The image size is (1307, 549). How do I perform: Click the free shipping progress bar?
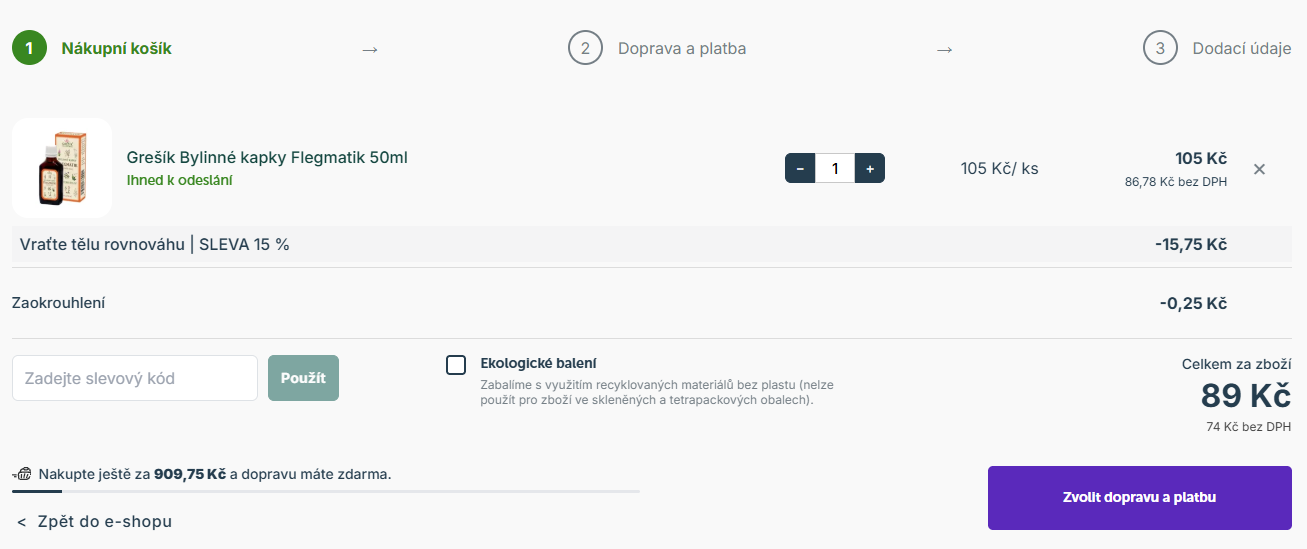325,491
